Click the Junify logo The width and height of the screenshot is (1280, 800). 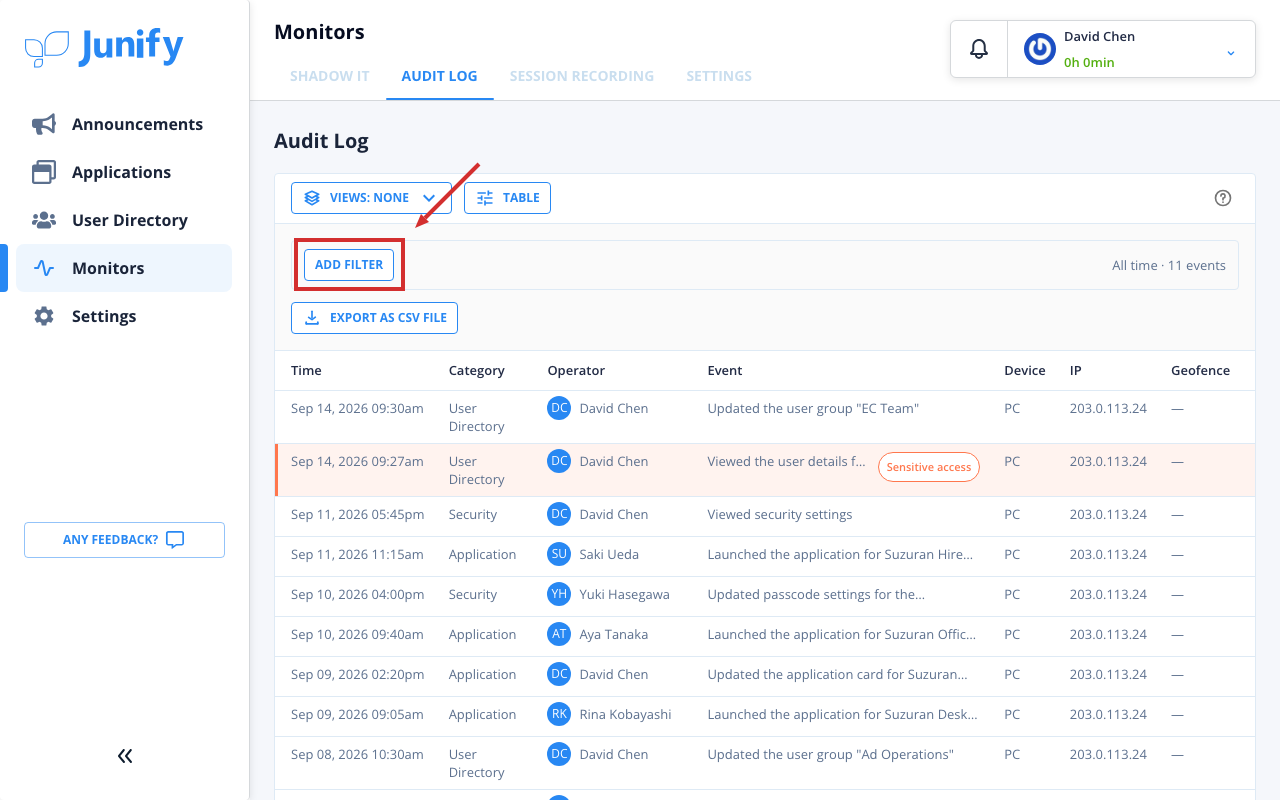104,47
